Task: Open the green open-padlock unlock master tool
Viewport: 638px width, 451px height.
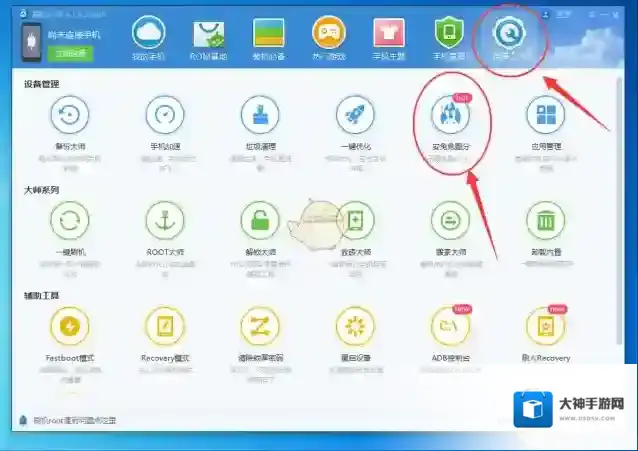Action: tap(260, 221)
